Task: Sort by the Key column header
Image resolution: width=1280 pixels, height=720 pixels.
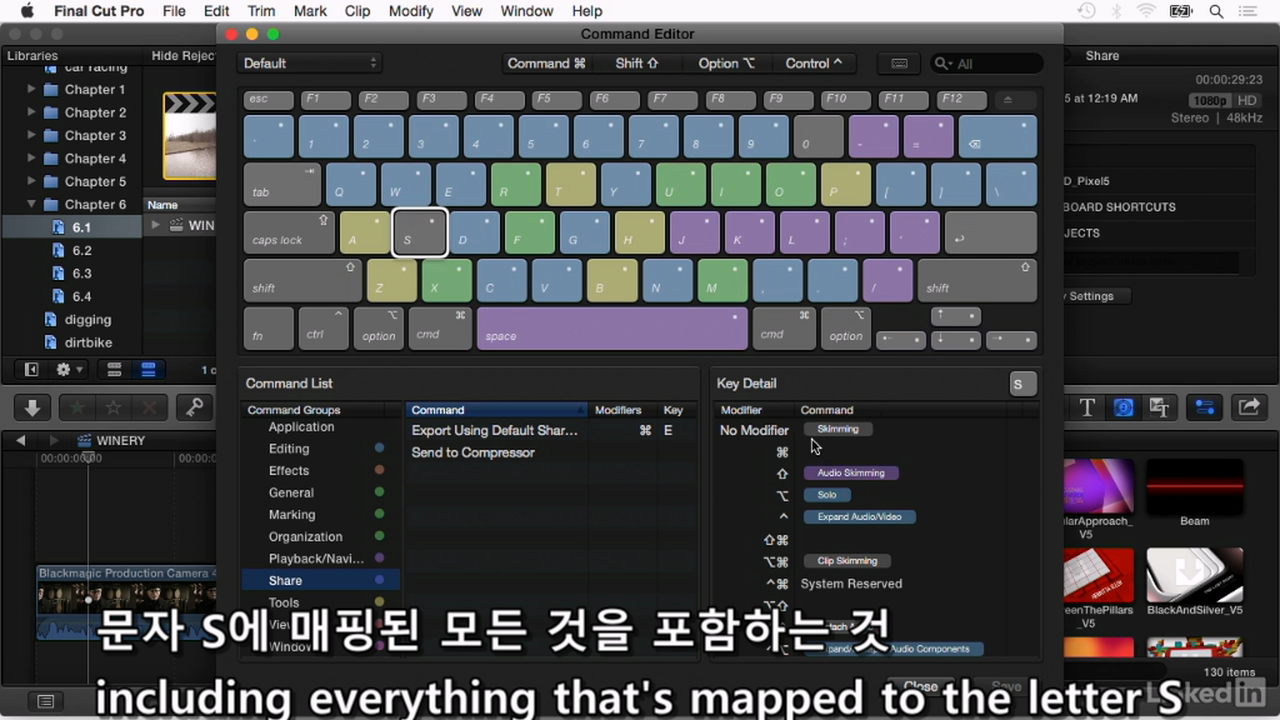Action: (674, 410)
